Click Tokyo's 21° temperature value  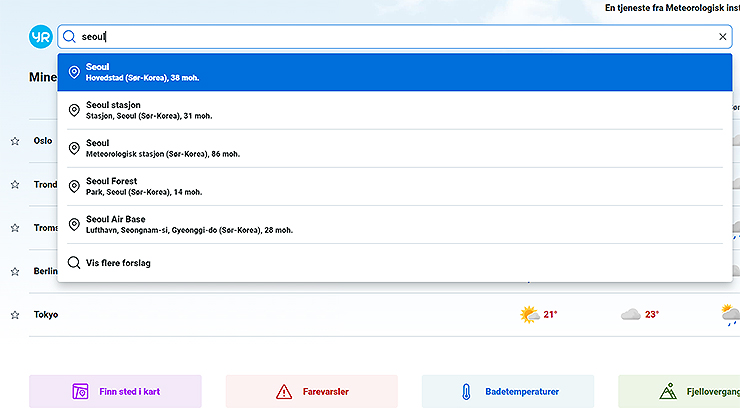pyautogui.click(x=550, y=314)
